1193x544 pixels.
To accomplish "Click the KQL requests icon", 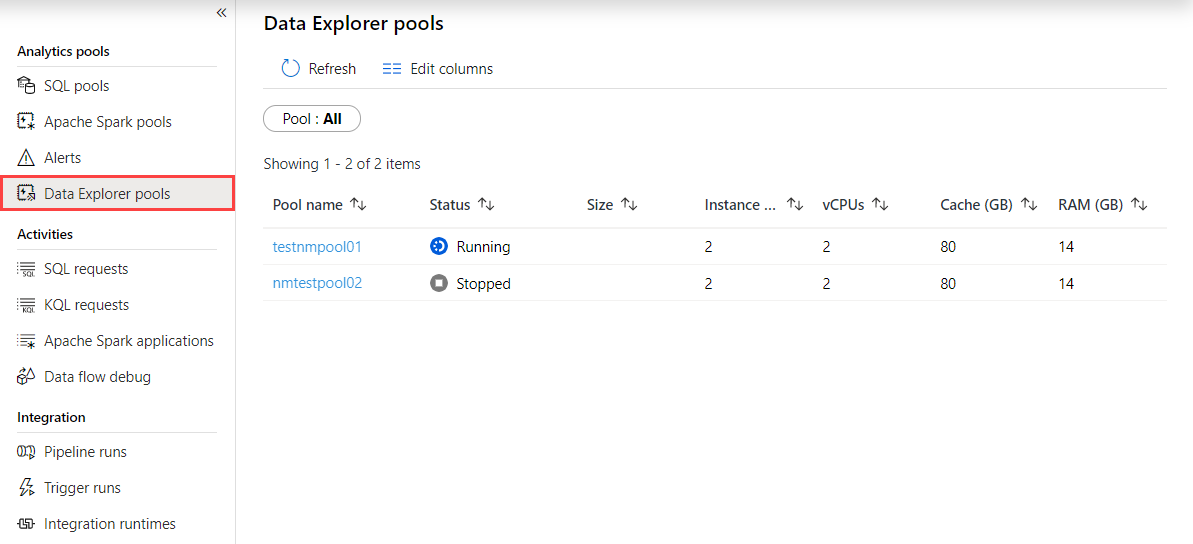I will click(x=26, y=304).
